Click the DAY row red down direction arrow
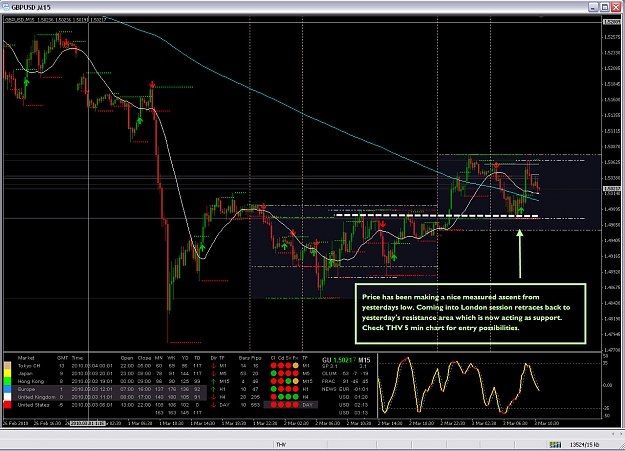Screen dimensions: 625x451 pyautogui.click(x=213, y=405)
